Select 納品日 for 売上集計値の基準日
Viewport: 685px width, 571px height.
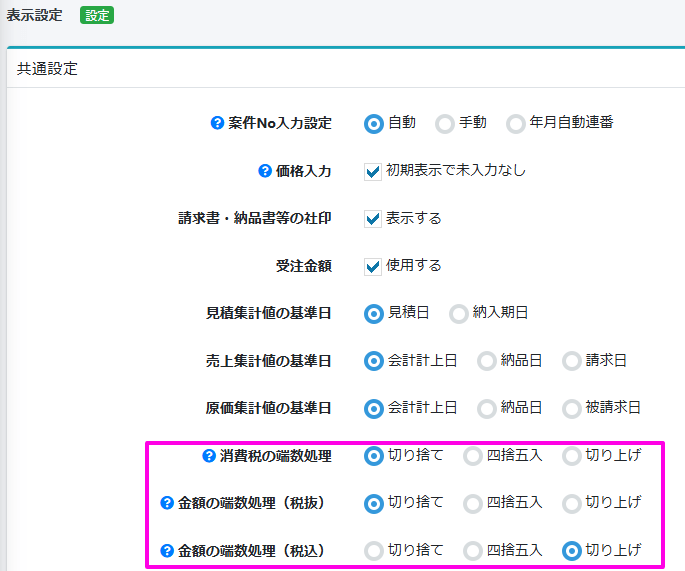(487, 361)
